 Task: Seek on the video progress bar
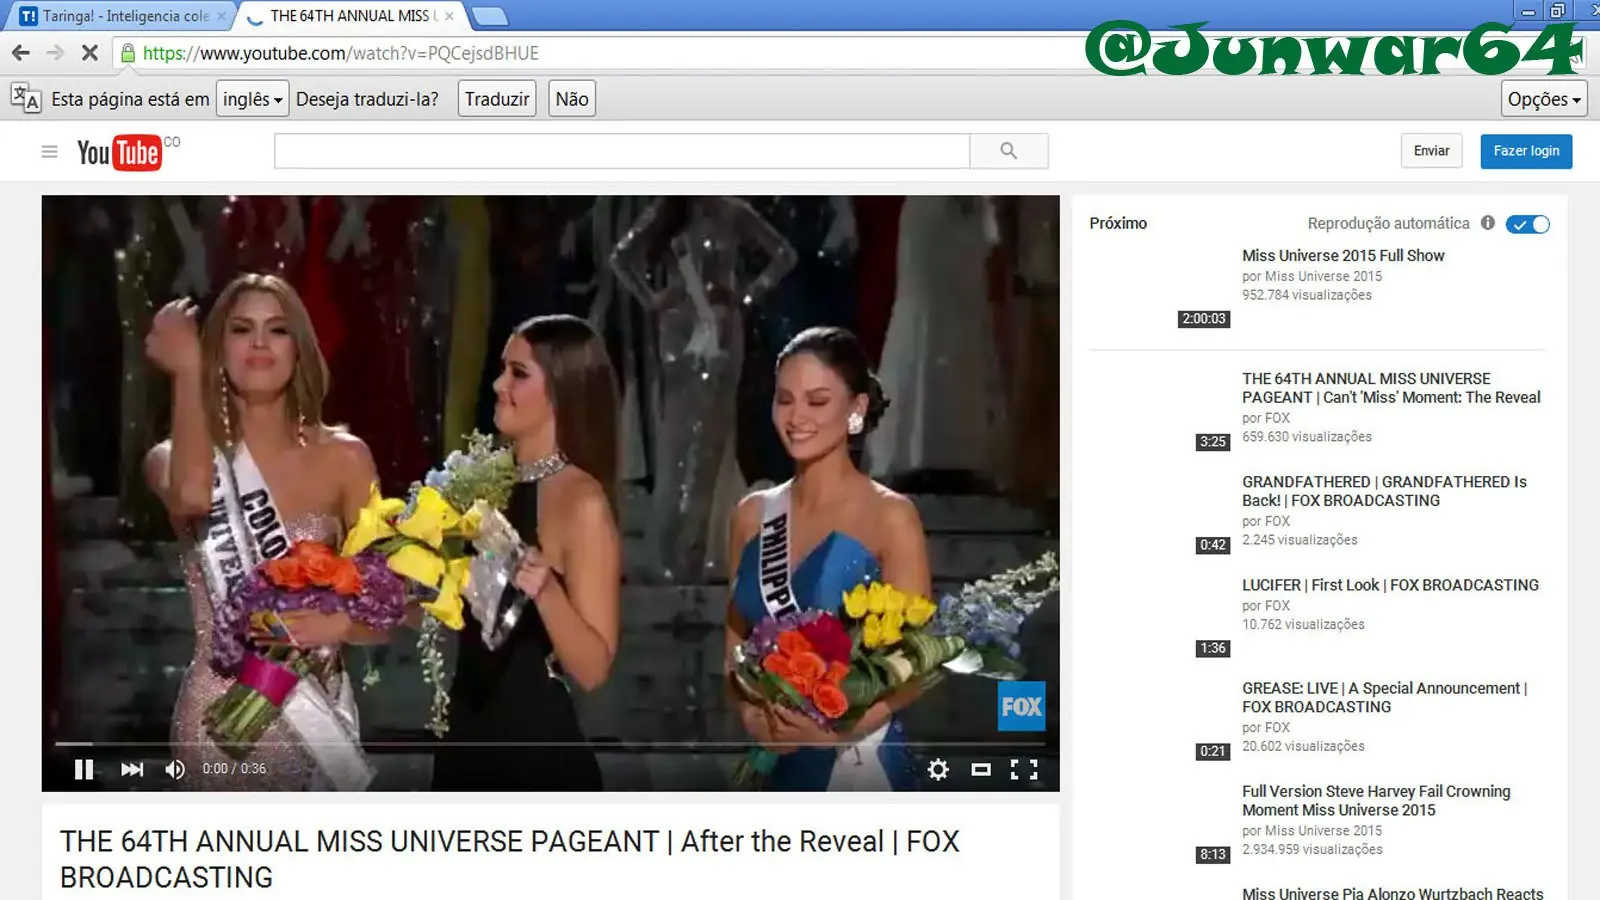(x=550, y=744)
